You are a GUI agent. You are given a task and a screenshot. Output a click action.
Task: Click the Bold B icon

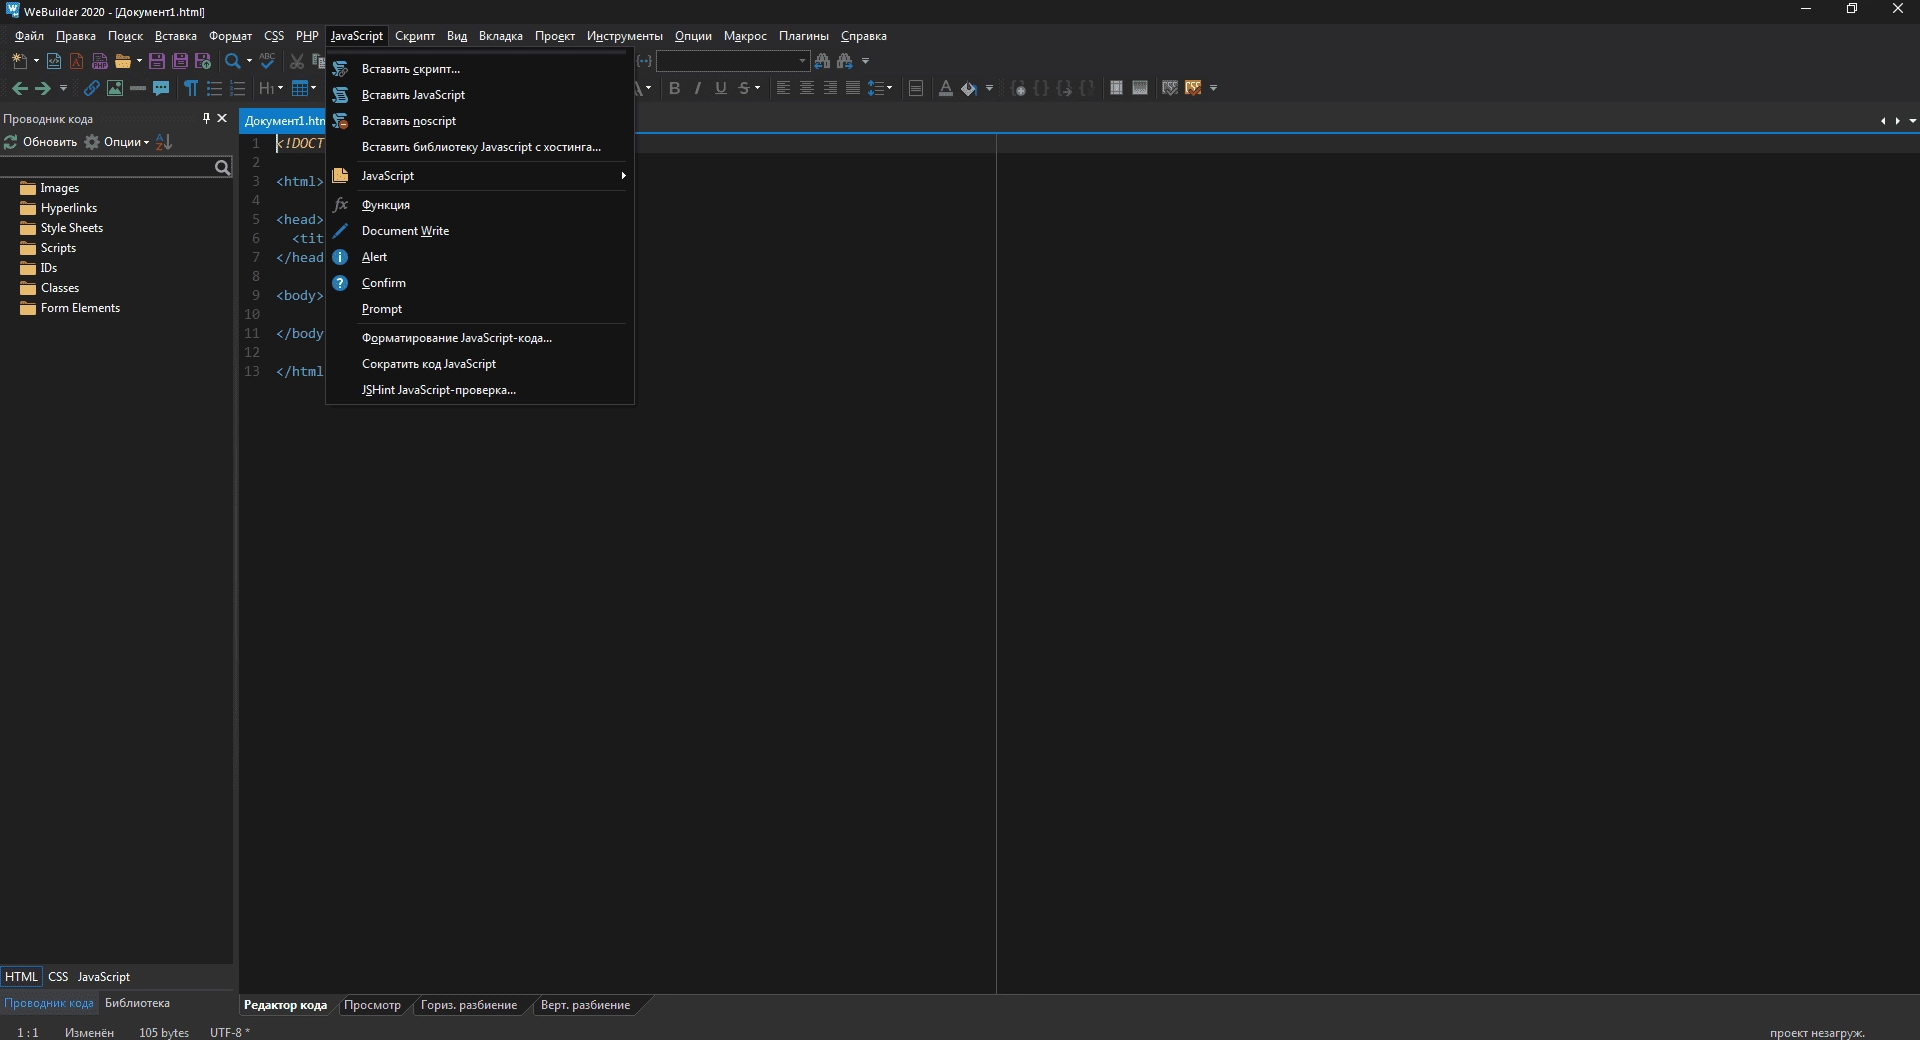(675, 88)
